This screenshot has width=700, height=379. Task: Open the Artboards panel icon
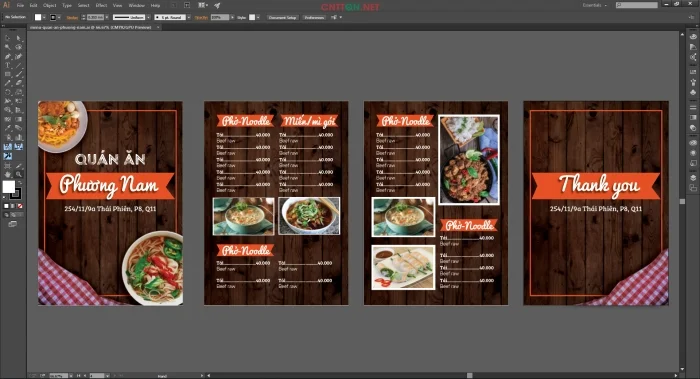[693, 188]
